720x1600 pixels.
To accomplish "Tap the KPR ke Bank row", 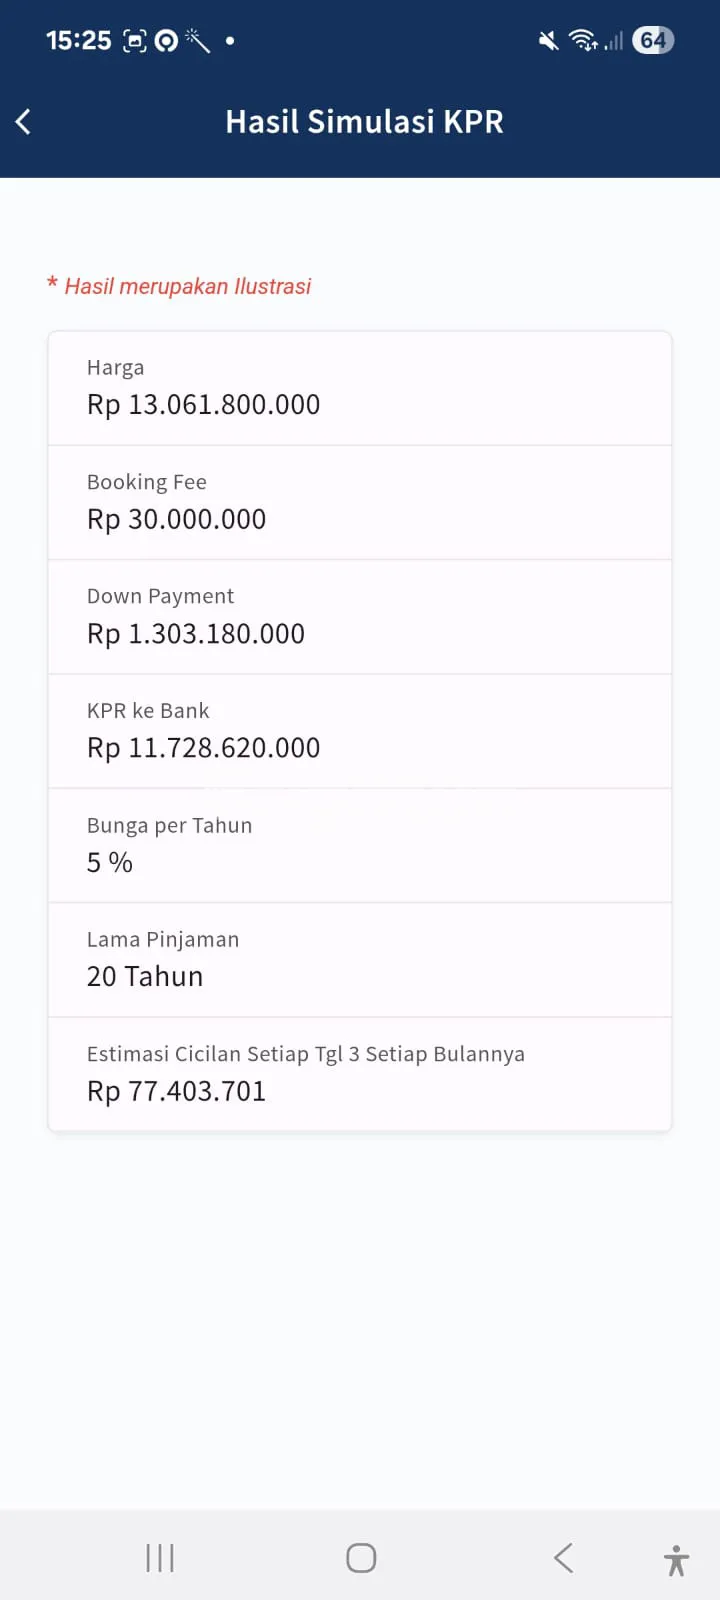I will point(360,731).
